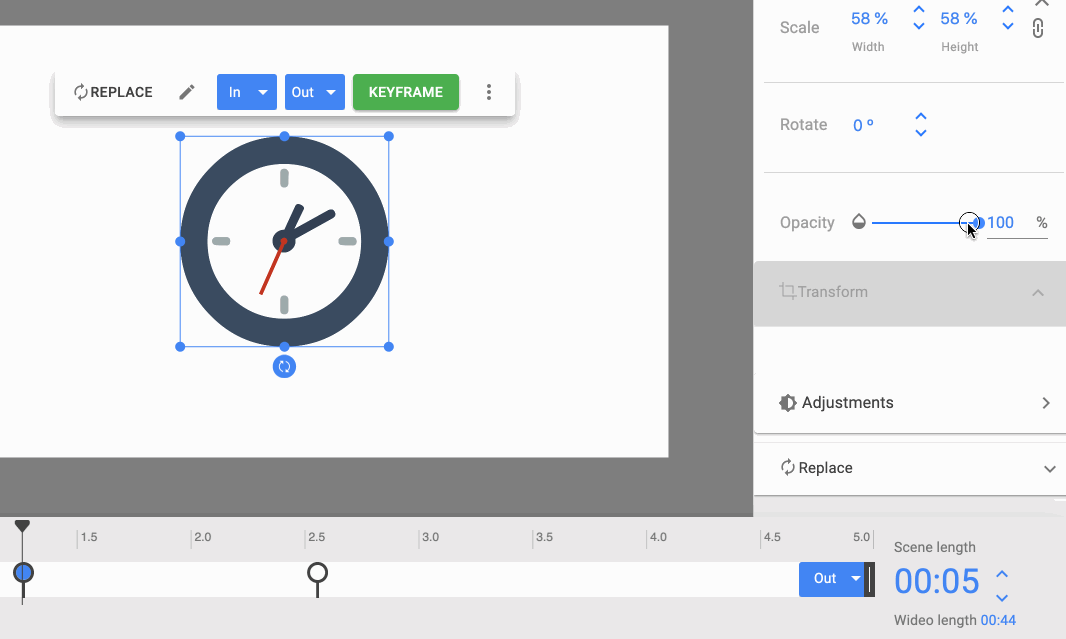Screen dimensions: 1066x639
Task: Click the left-middle resize handle of the clock
Action: coord(180,241)
